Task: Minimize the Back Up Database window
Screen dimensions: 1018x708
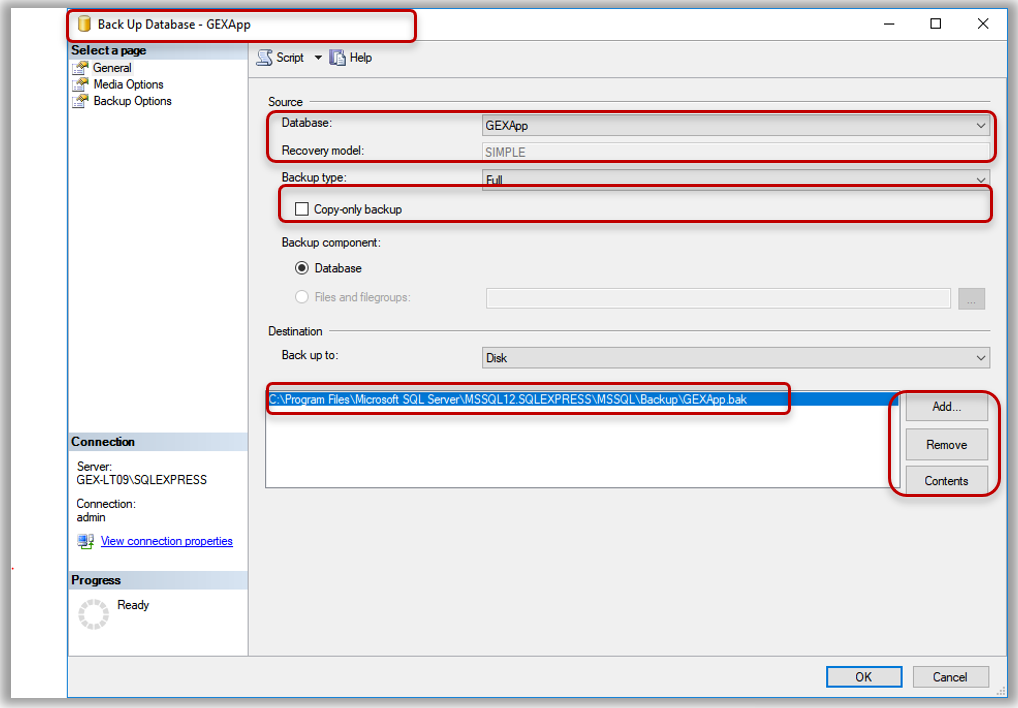Action: click(889, 24)
